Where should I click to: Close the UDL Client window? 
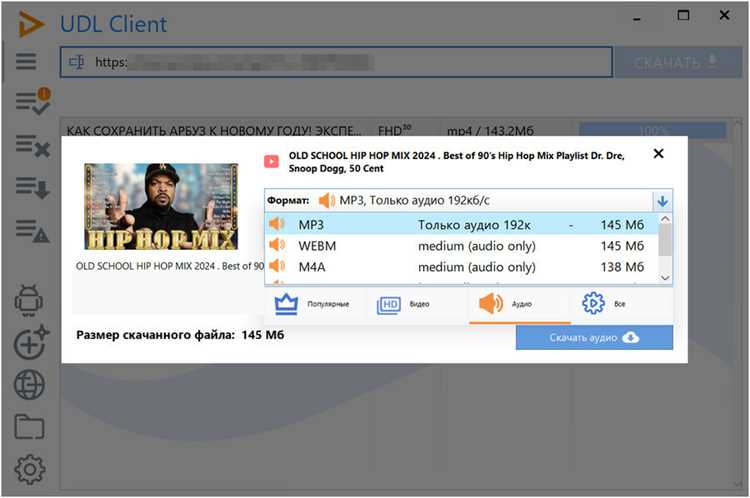pos(725,15)
